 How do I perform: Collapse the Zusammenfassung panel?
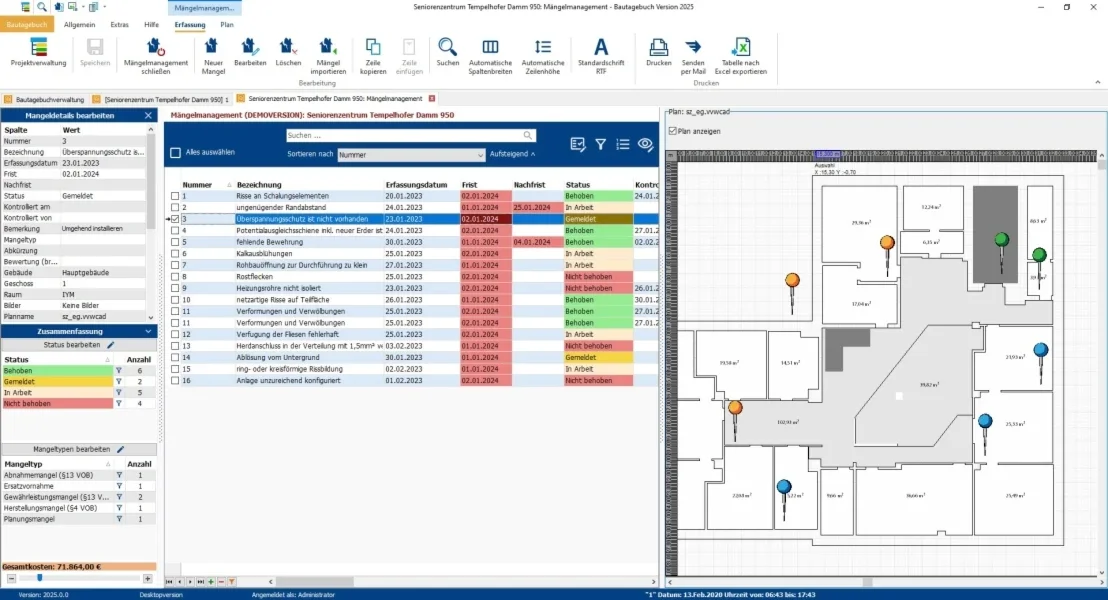pos(148,331)
